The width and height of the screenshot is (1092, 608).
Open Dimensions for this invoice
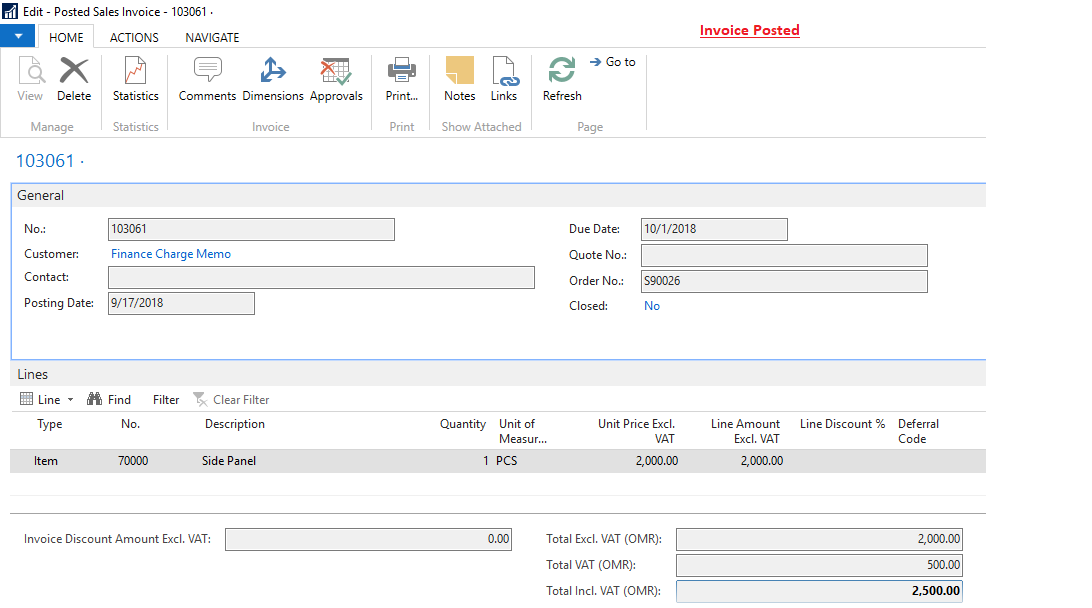[272, 78]
